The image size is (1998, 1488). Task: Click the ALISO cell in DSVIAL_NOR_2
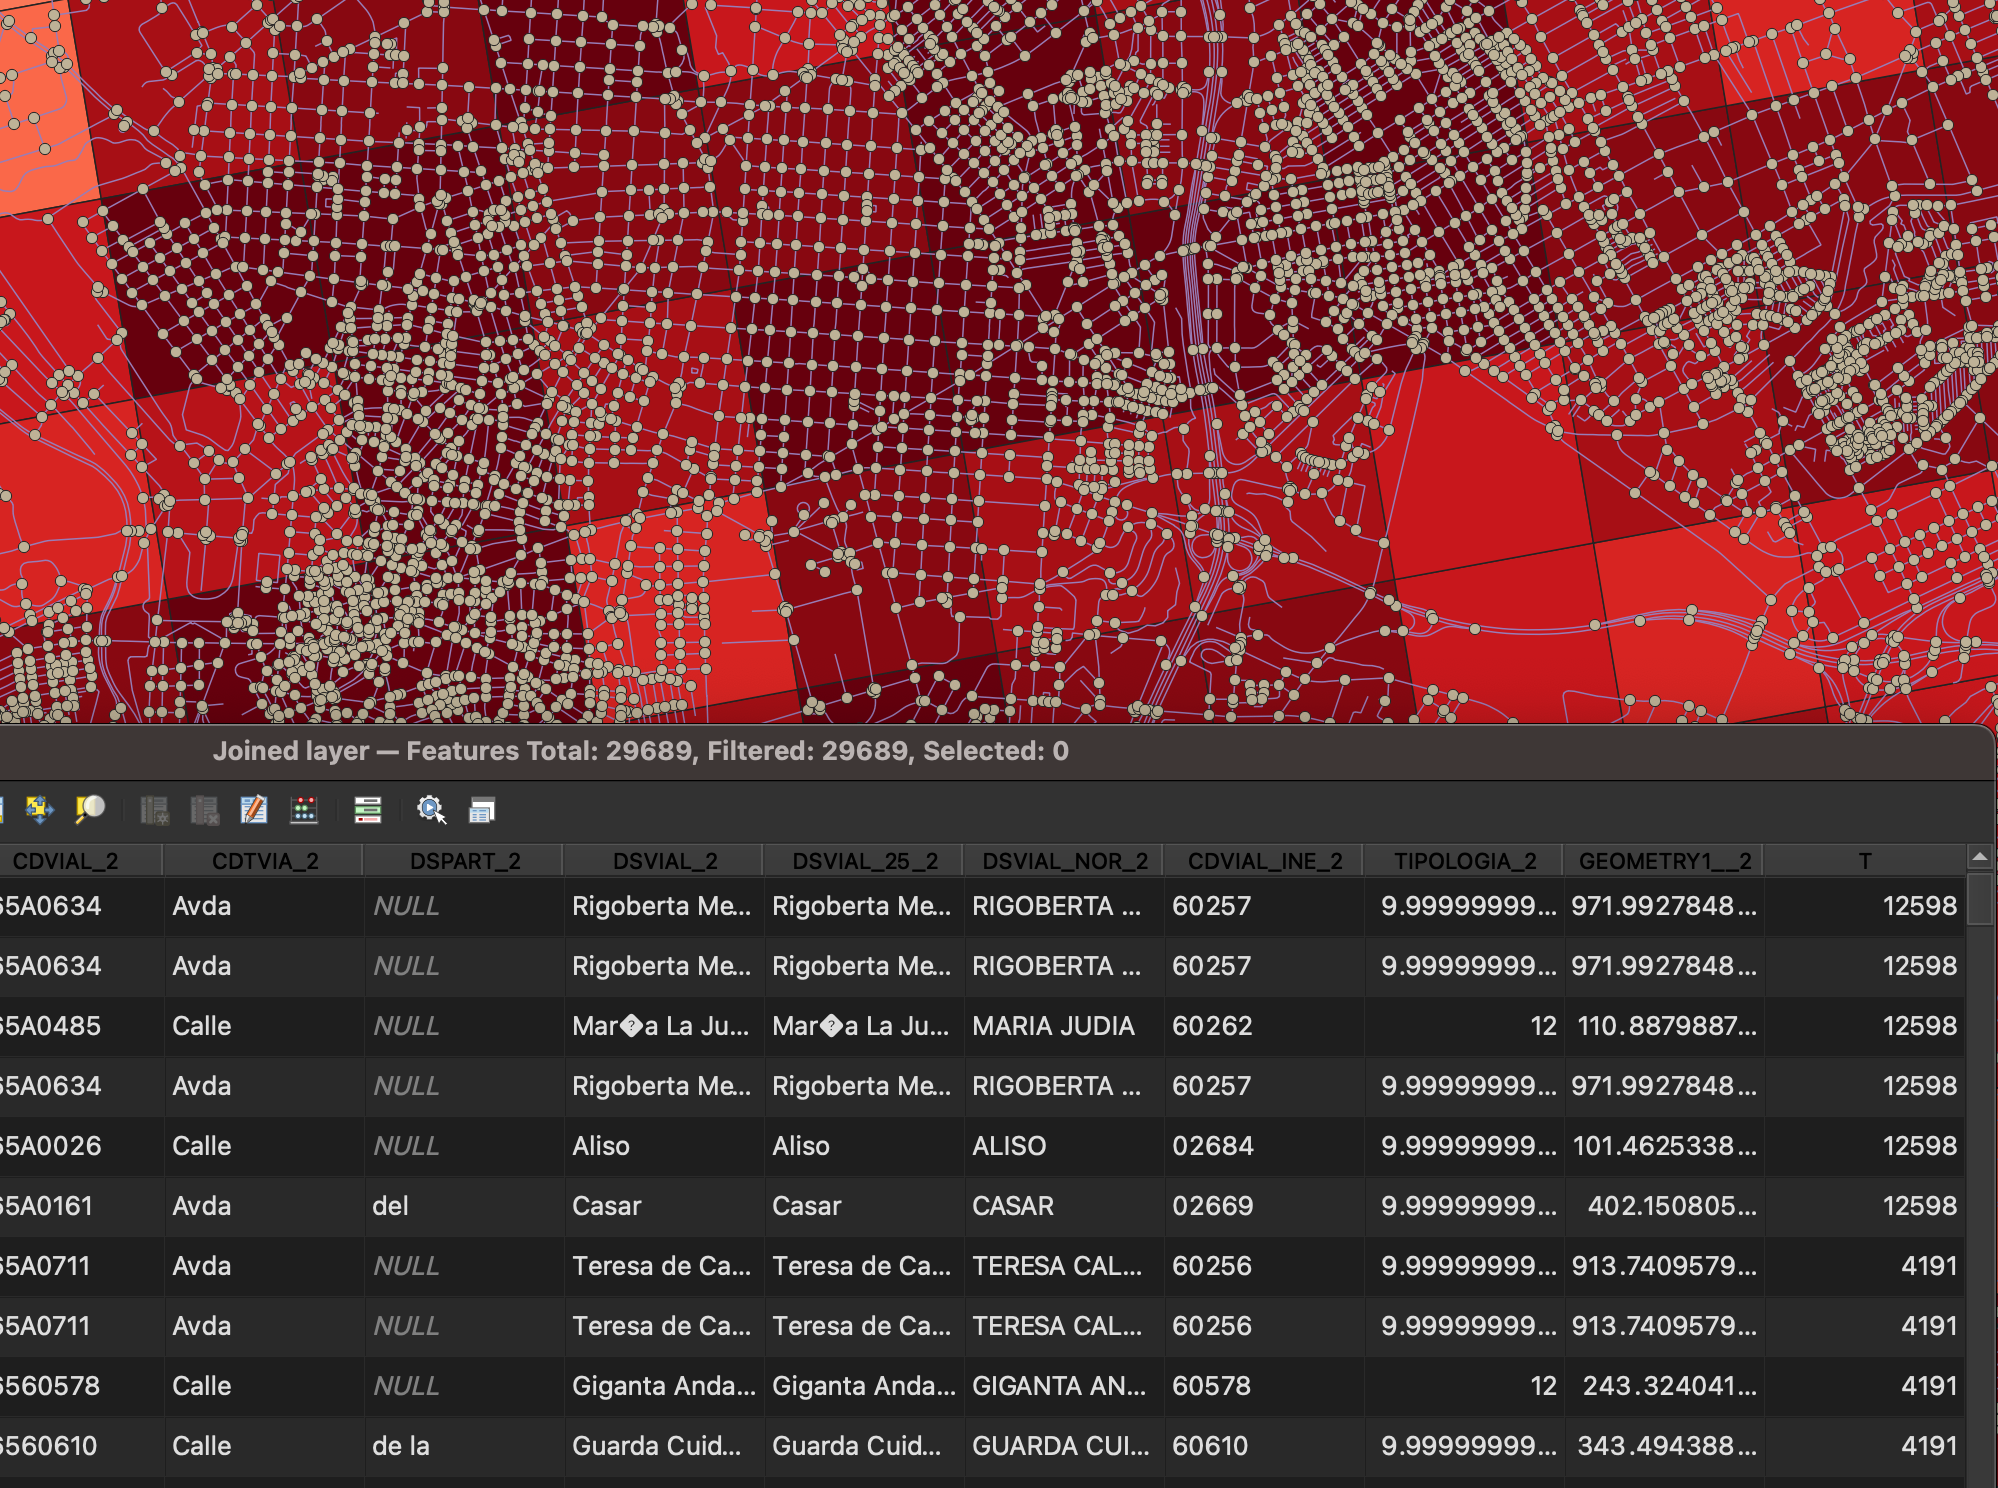coord(1009,1146)
